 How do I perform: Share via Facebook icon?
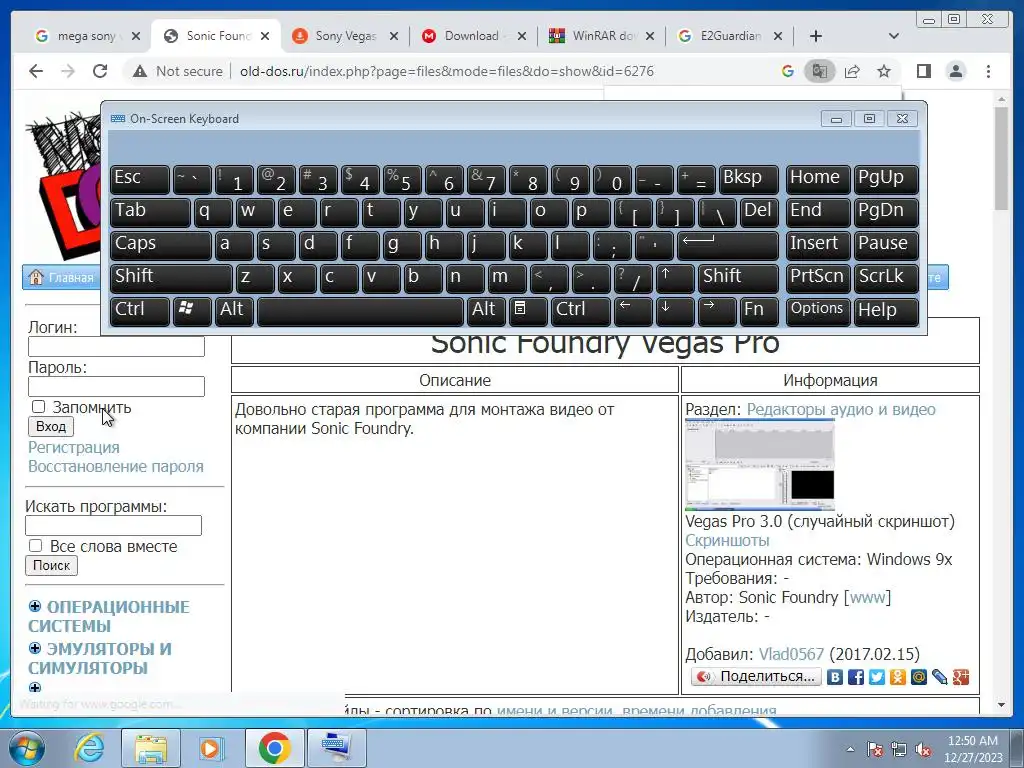click(856, 677)
